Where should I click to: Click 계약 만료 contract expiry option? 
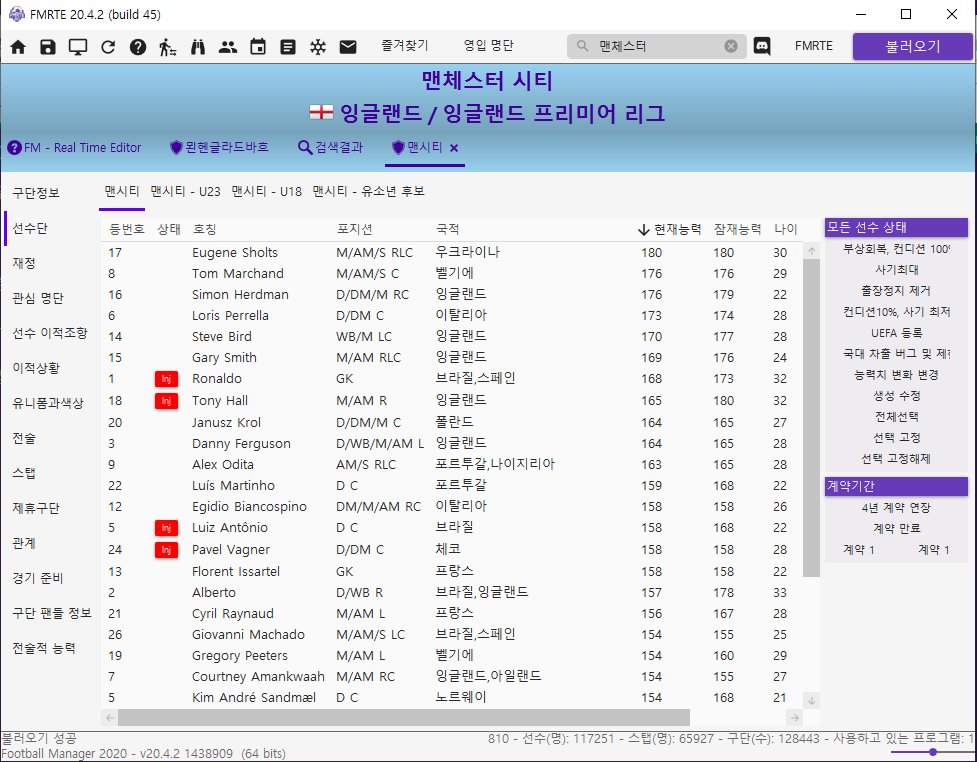(896, 529)
